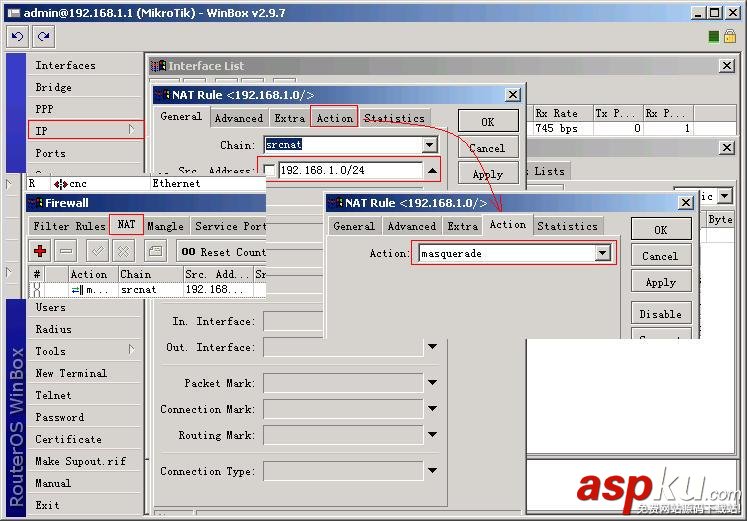Click the green connection status indicator
The image size is (747, 521).
713,37
